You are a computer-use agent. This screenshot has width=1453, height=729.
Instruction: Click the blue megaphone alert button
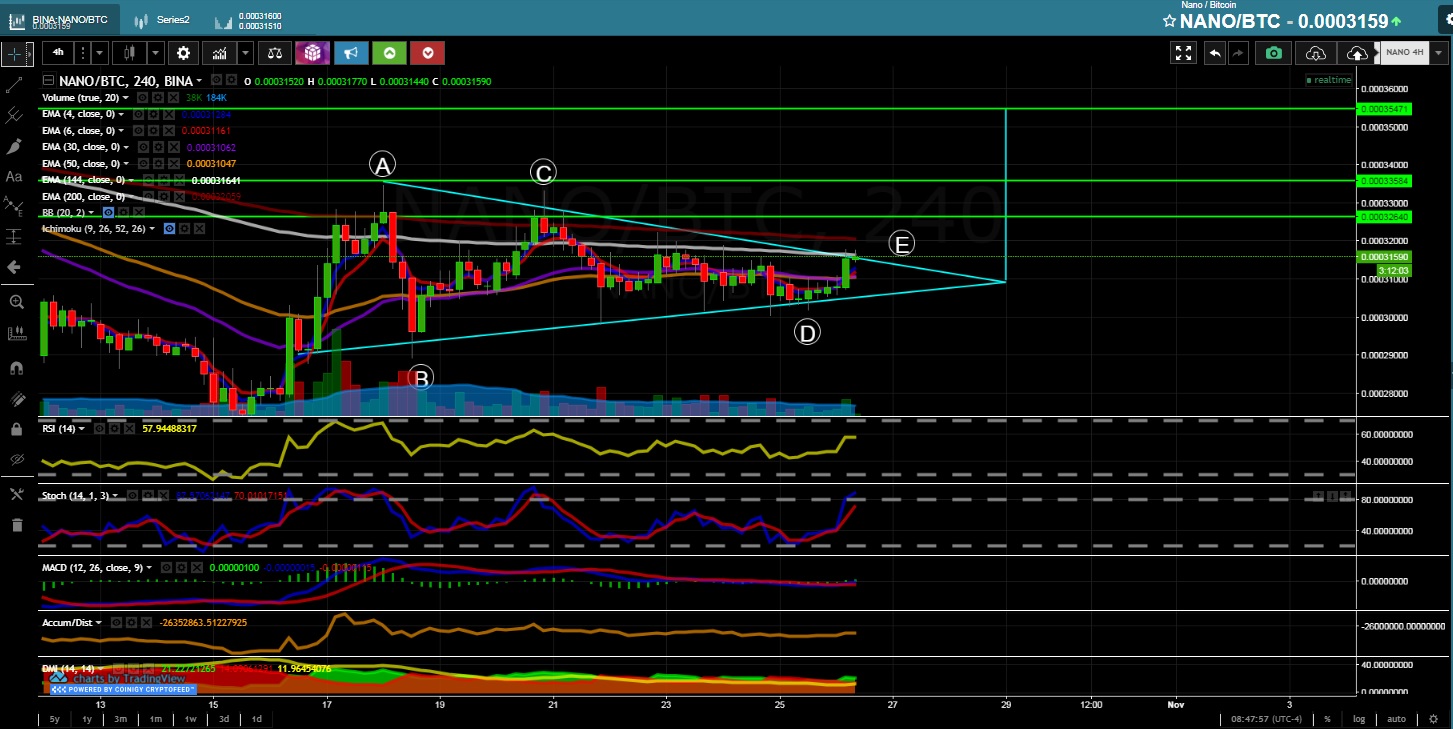tap(350, 53)
